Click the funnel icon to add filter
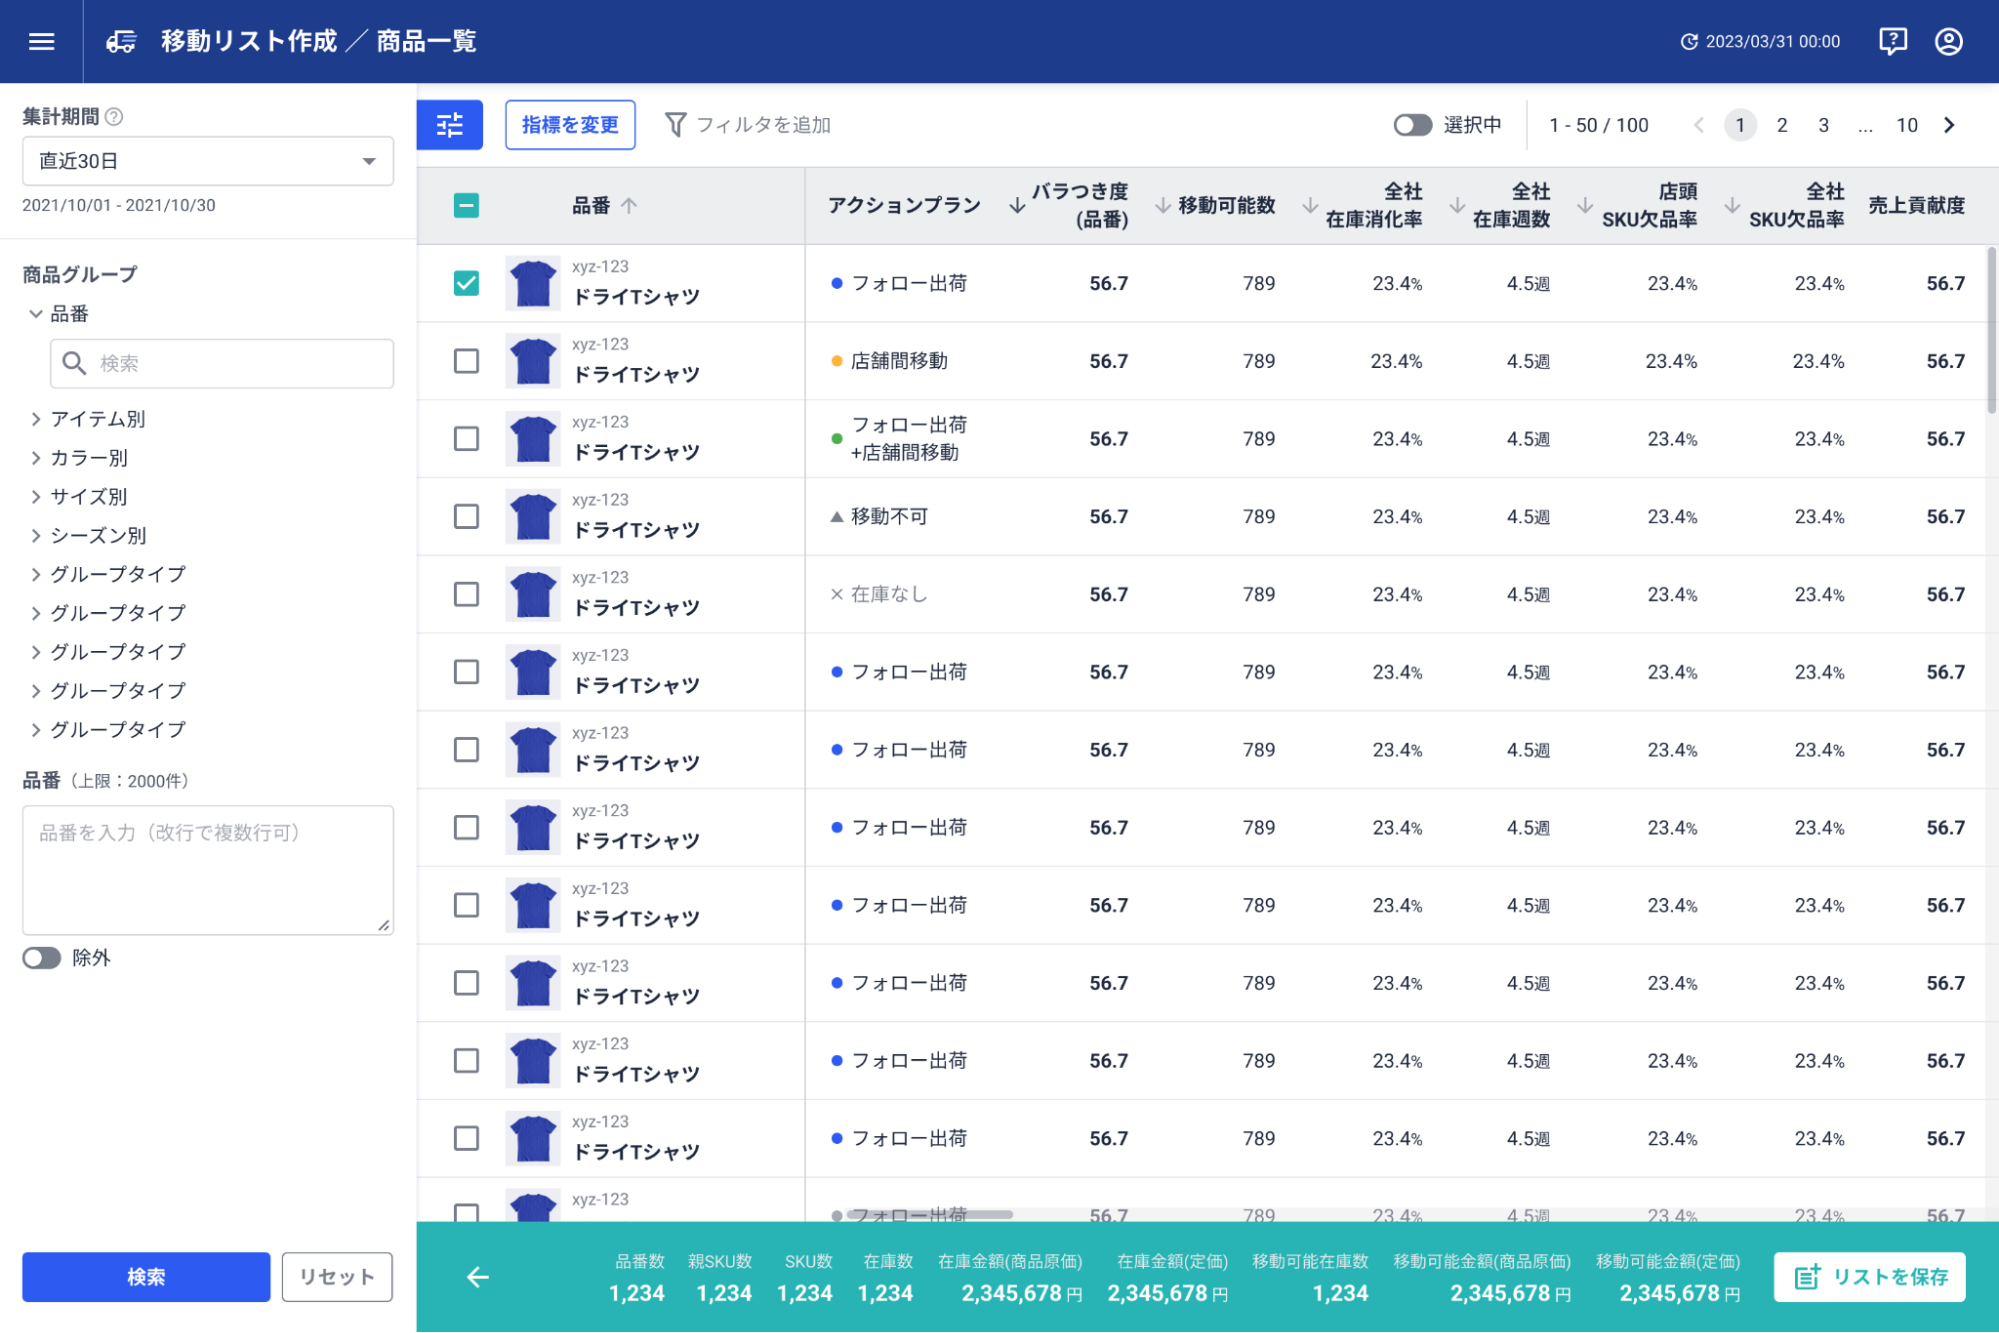 pos(676,125)
